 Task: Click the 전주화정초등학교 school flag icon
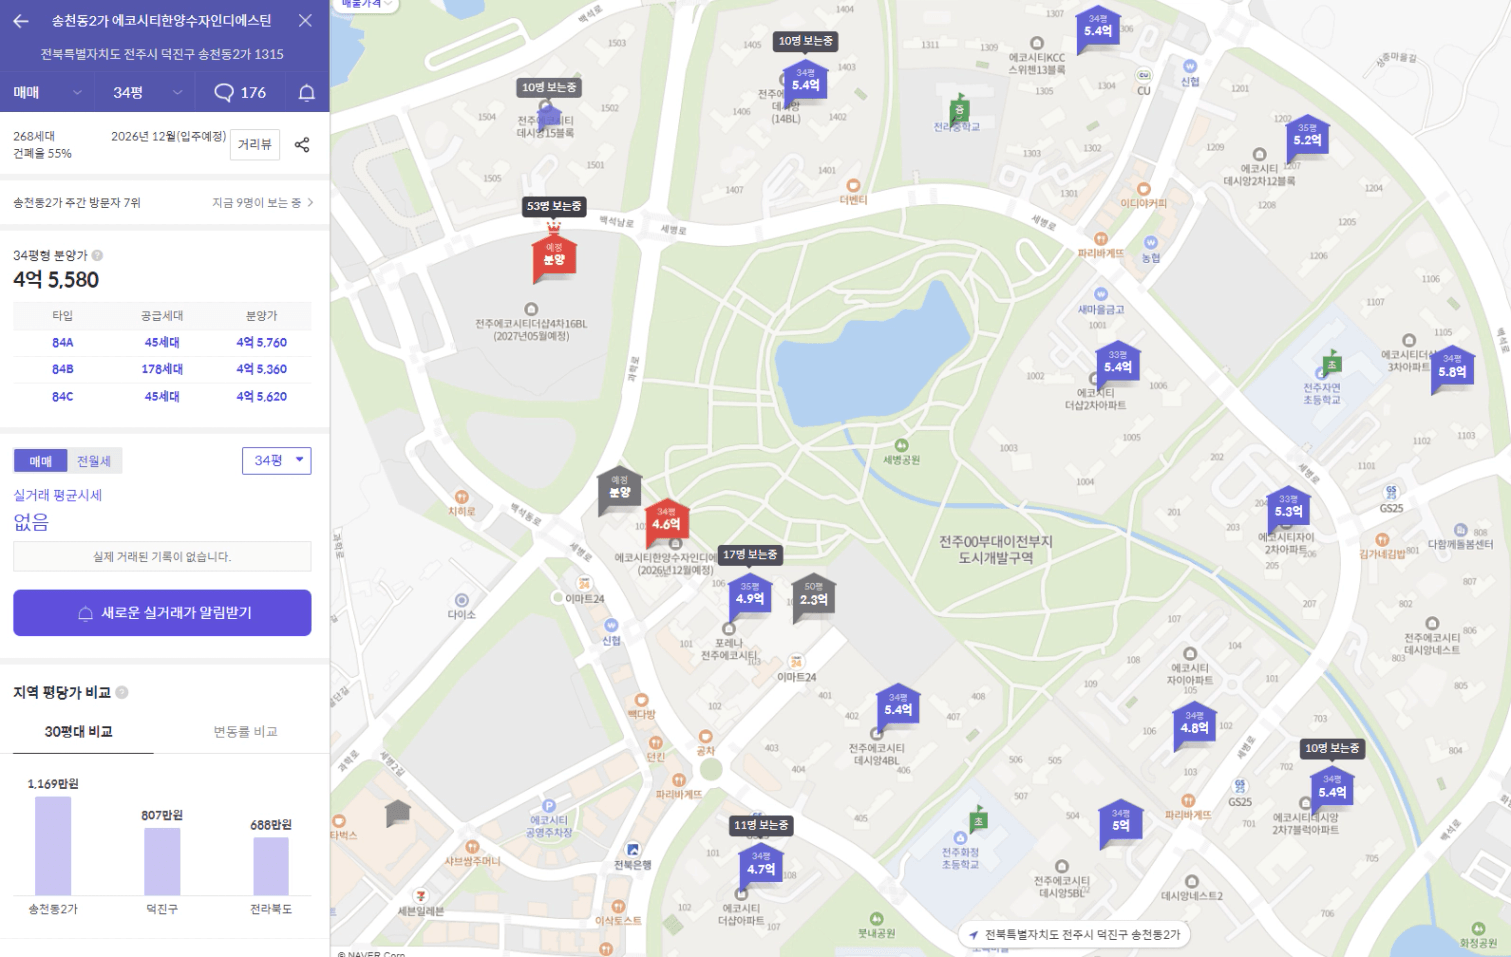click(x=978, y=820)
